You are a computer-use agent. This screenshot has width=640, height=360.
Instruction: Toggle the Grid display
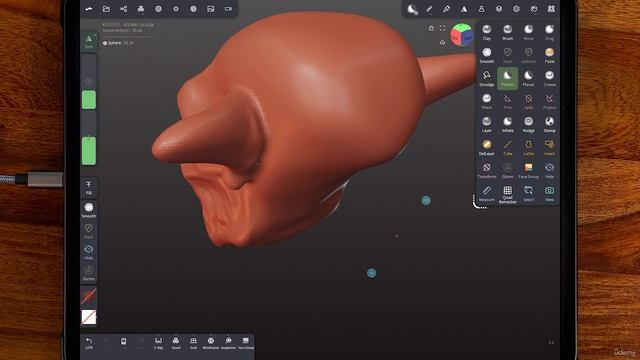tap(193, 343)
